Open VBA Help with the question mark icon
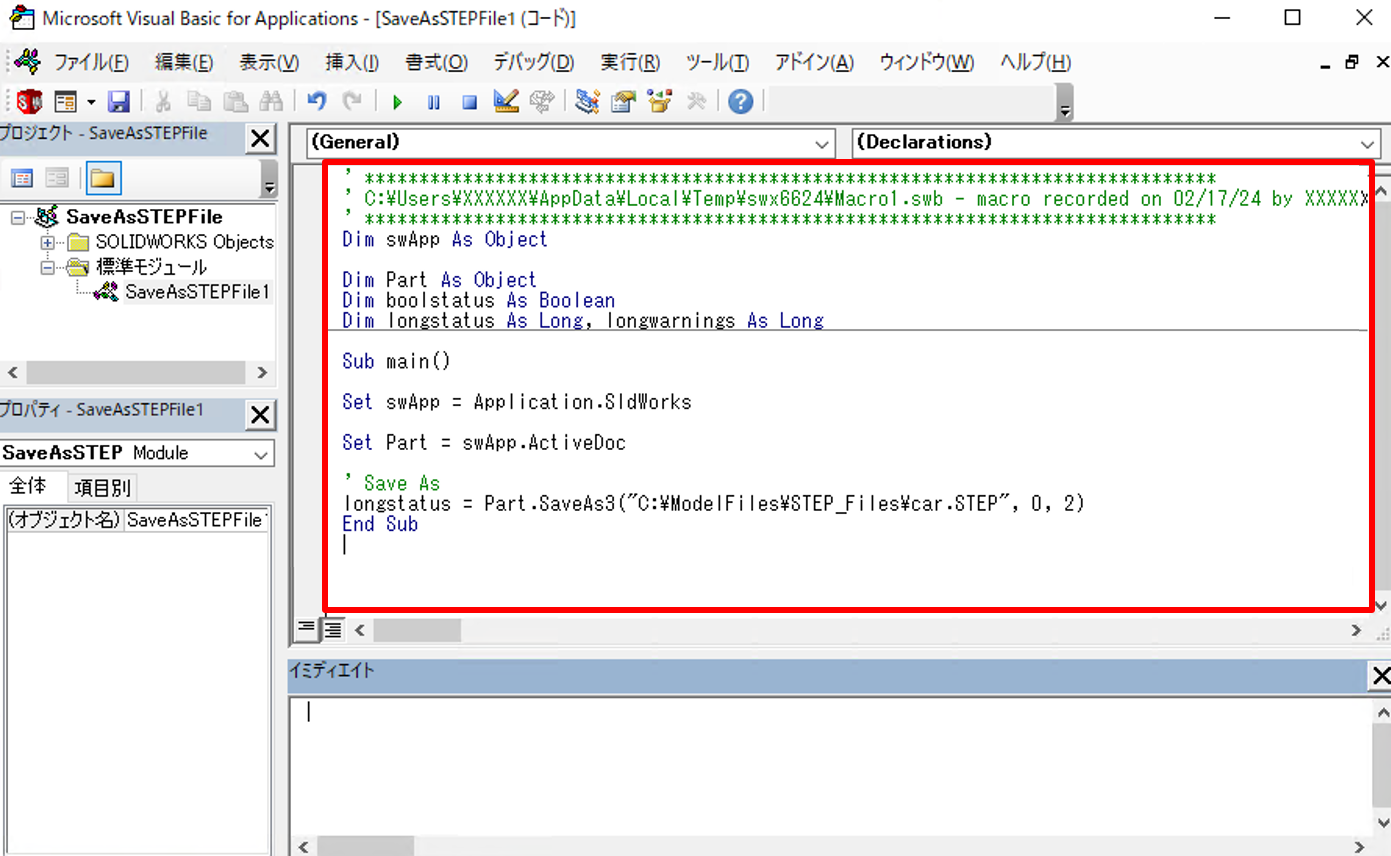Viewport: 1391px width, 856px height. click(x=740, y=101)
